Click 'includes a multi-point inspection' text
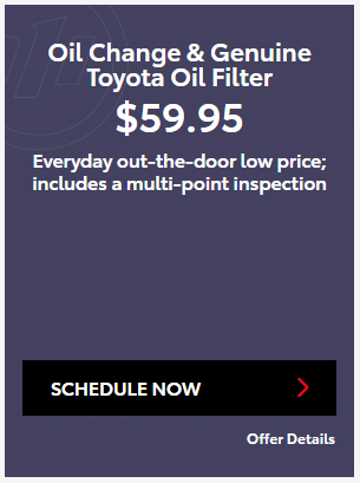The height and width of the screenshot is (483, 360). [x=179, y=184]
